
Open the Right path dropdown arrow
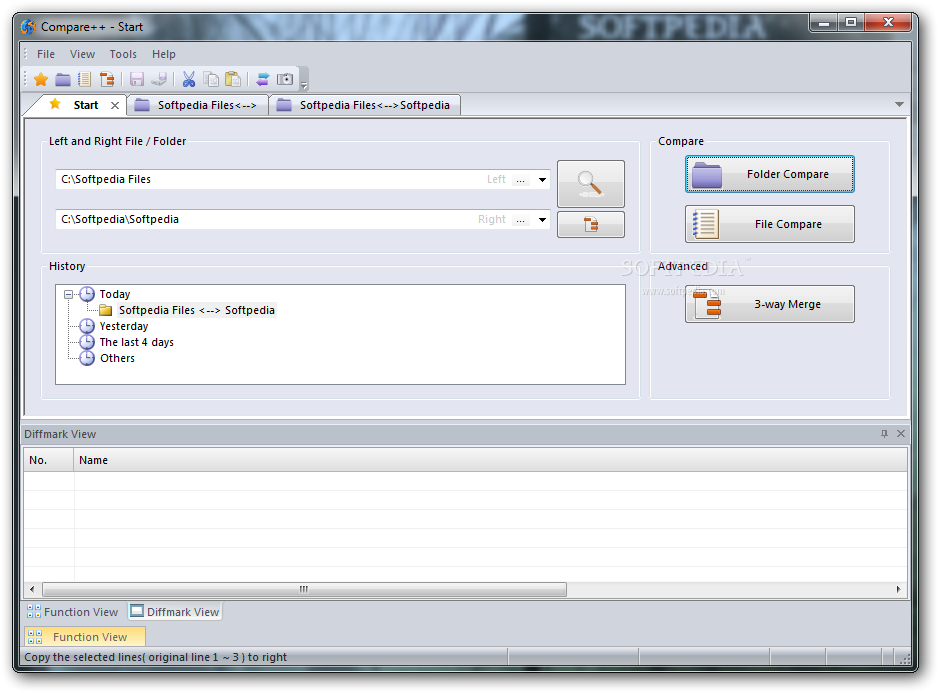point(542,220)
